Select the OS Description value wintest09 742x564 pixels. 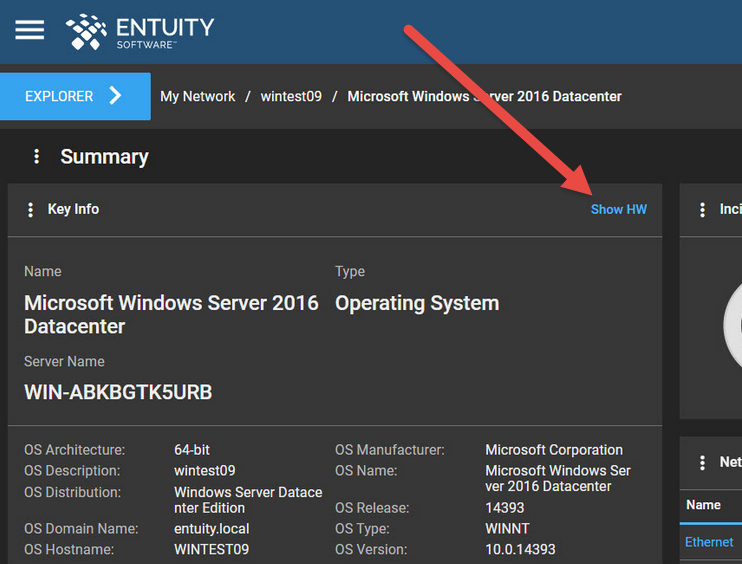tap(204, 471)
